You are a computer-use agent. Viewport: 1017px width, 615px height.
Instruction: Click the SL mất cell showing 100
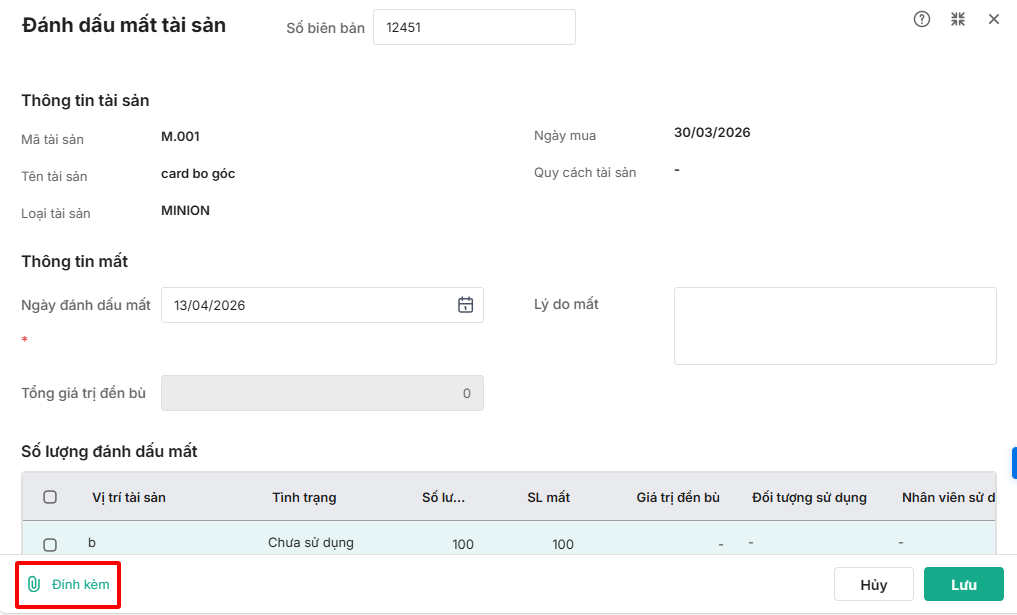click(562, 544)
